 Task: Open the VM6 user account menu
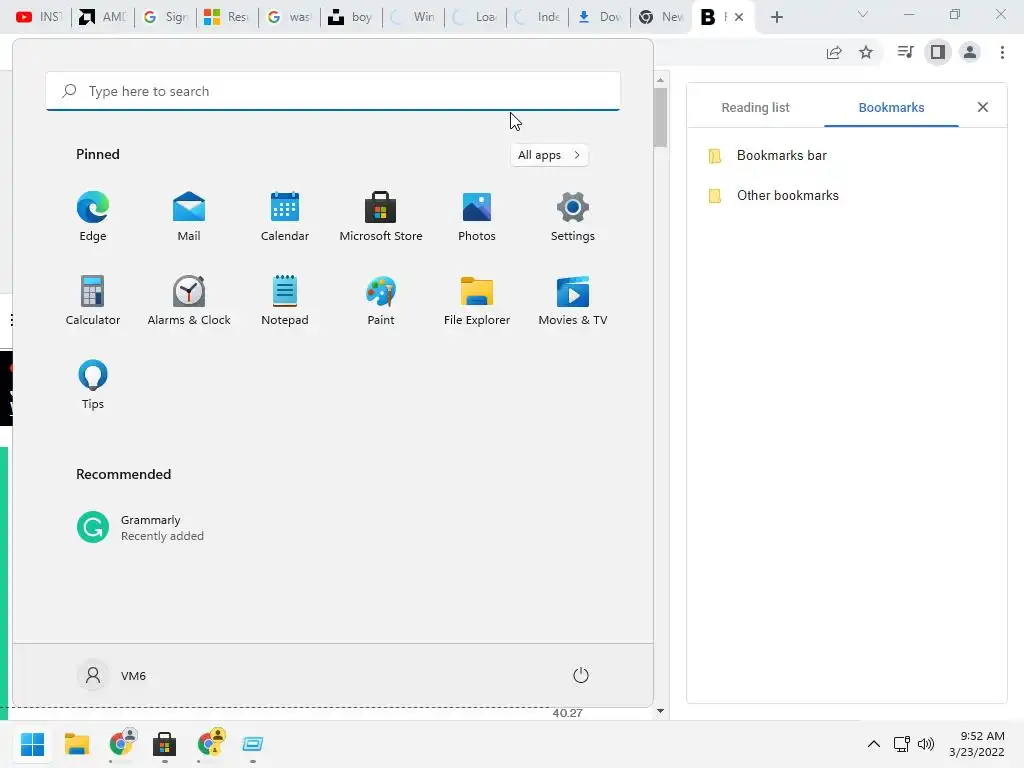coord(112,675)
